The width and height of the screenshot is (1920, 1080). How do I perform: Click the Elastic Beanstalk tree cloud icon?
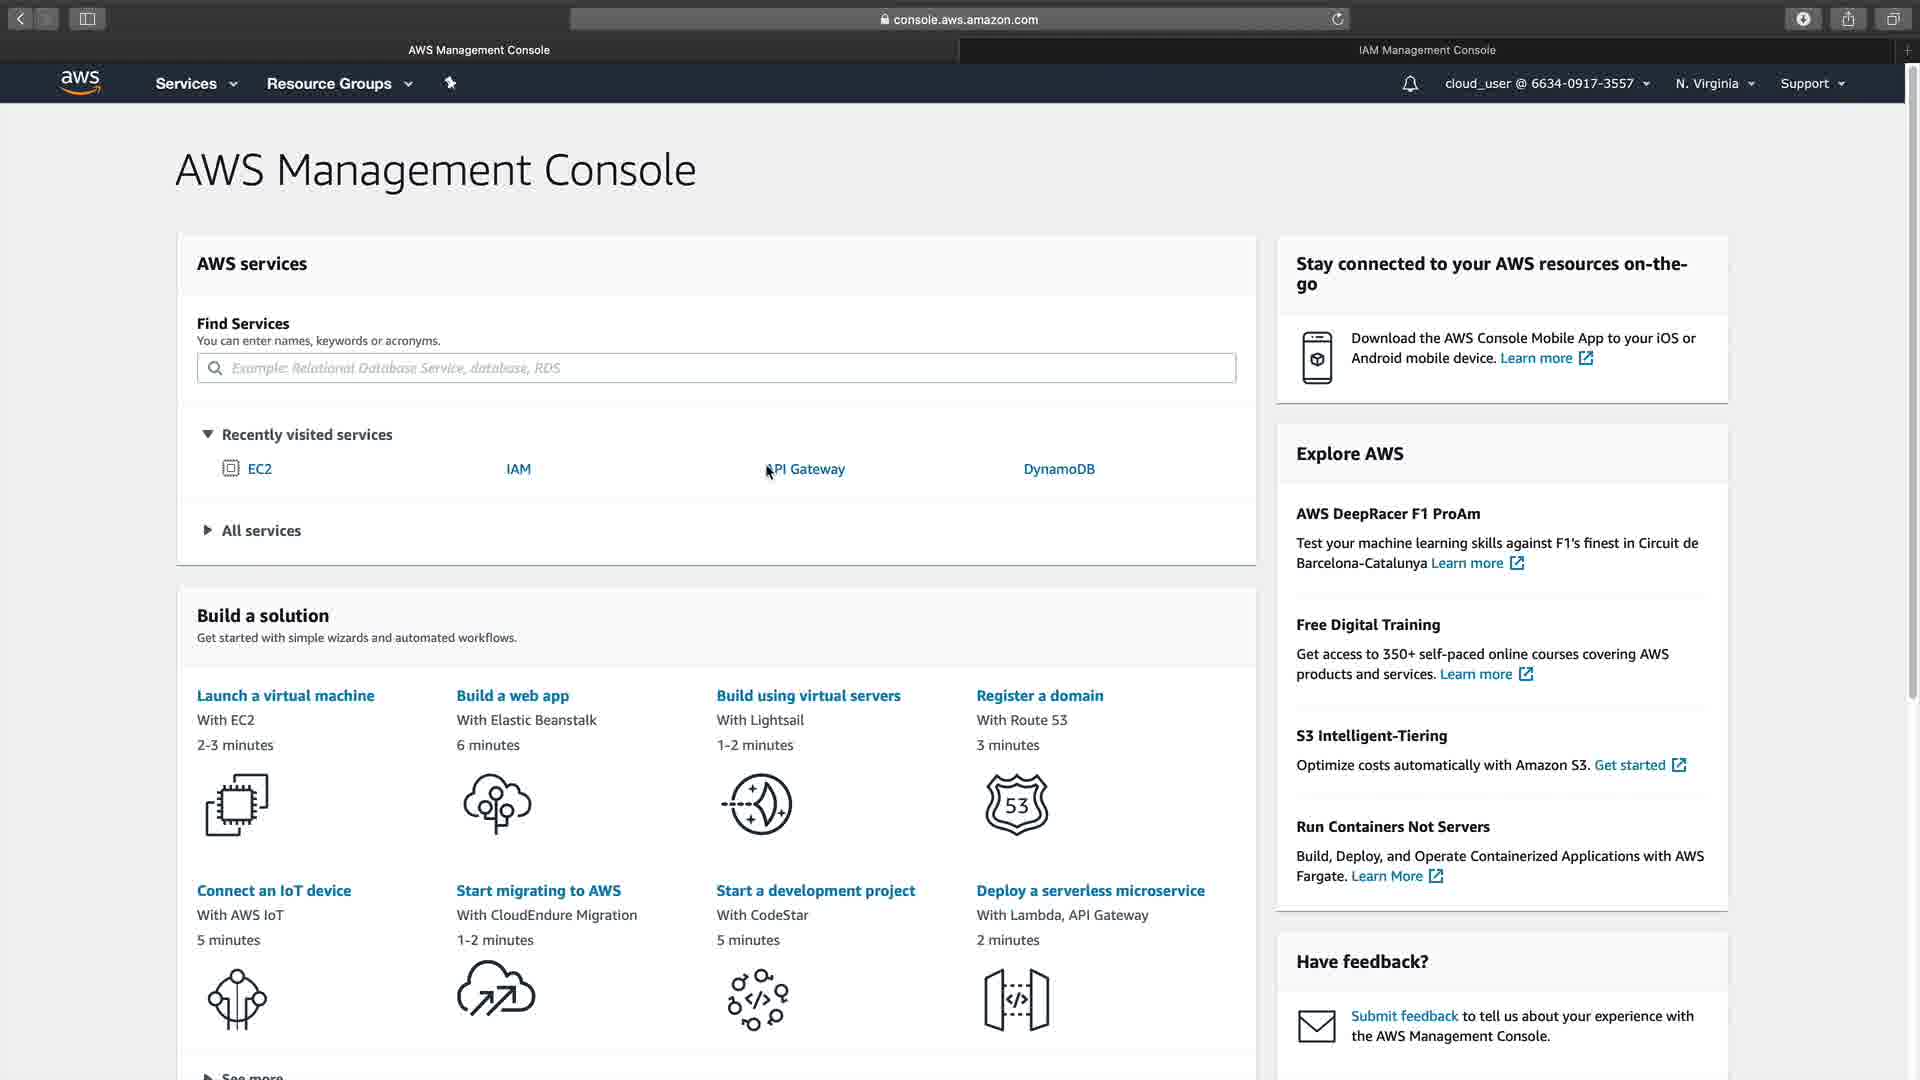[497, 804]
